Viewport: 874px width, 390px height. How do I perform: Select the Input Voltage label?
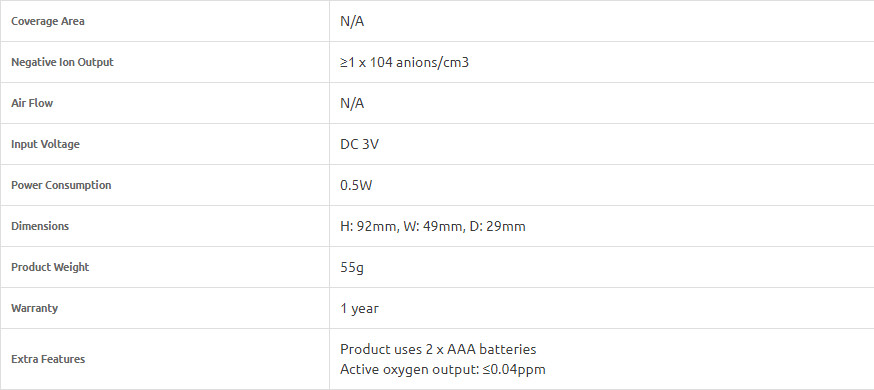(x=45, y=144)
